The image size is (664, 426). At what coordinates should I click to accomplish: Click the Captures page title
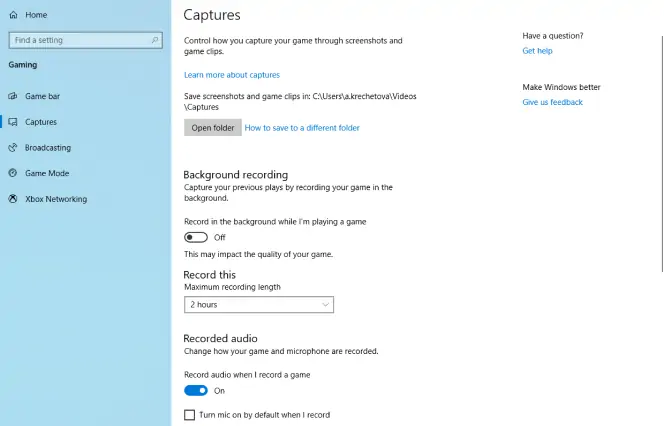[x=212, y=15]
